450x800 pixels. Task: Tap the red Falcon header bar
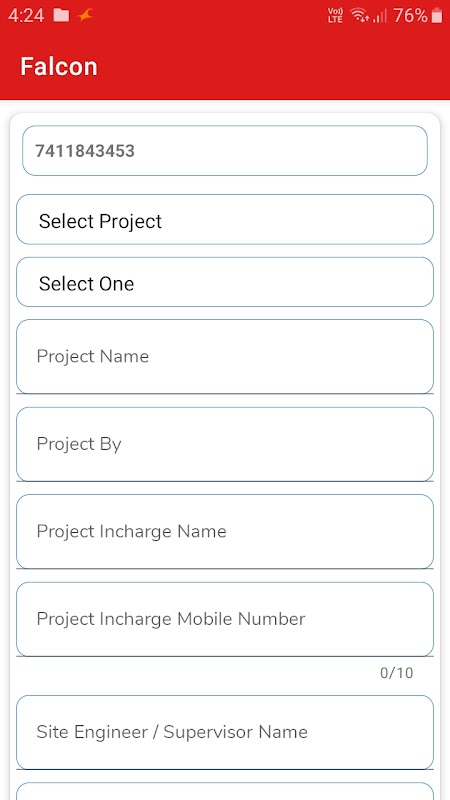pos(225,66)
